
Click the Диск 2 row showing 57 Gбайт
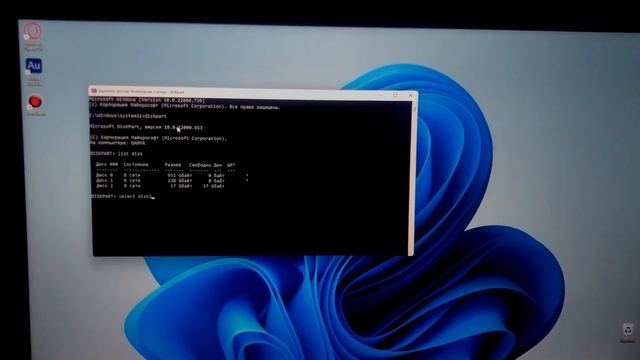160,186
